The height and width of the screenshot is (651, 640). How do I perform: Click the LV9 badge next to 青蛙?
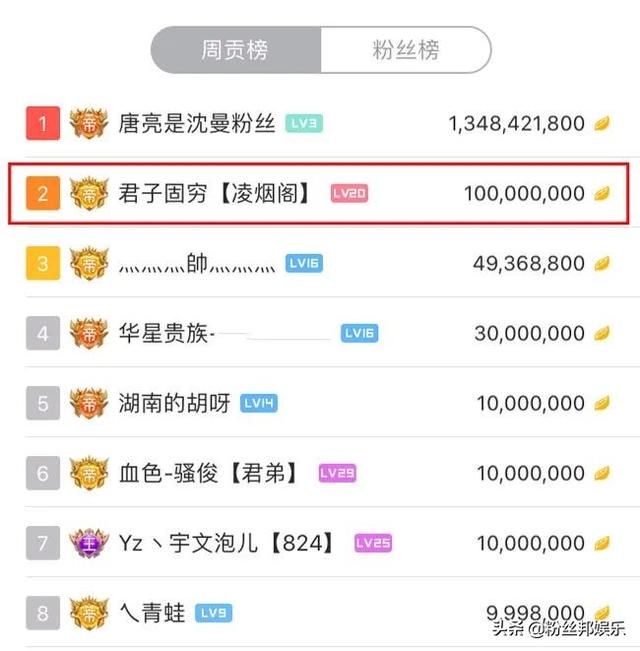pyautogui.click(x=213, y=613)
